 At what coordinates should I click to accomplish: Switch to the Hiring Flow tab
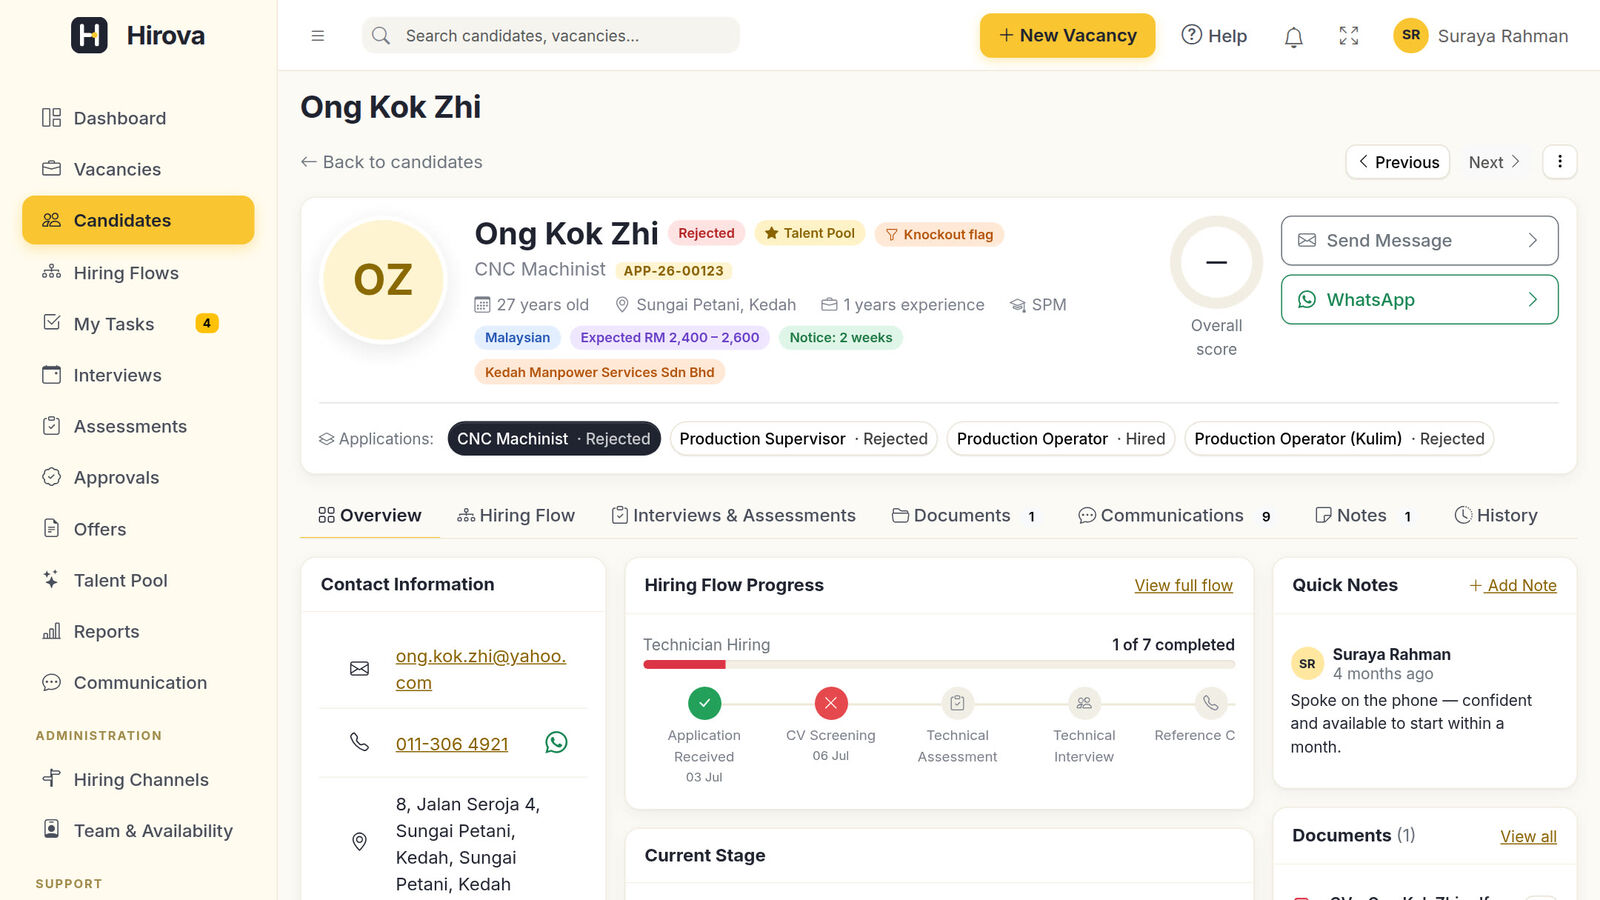[516, 515]
